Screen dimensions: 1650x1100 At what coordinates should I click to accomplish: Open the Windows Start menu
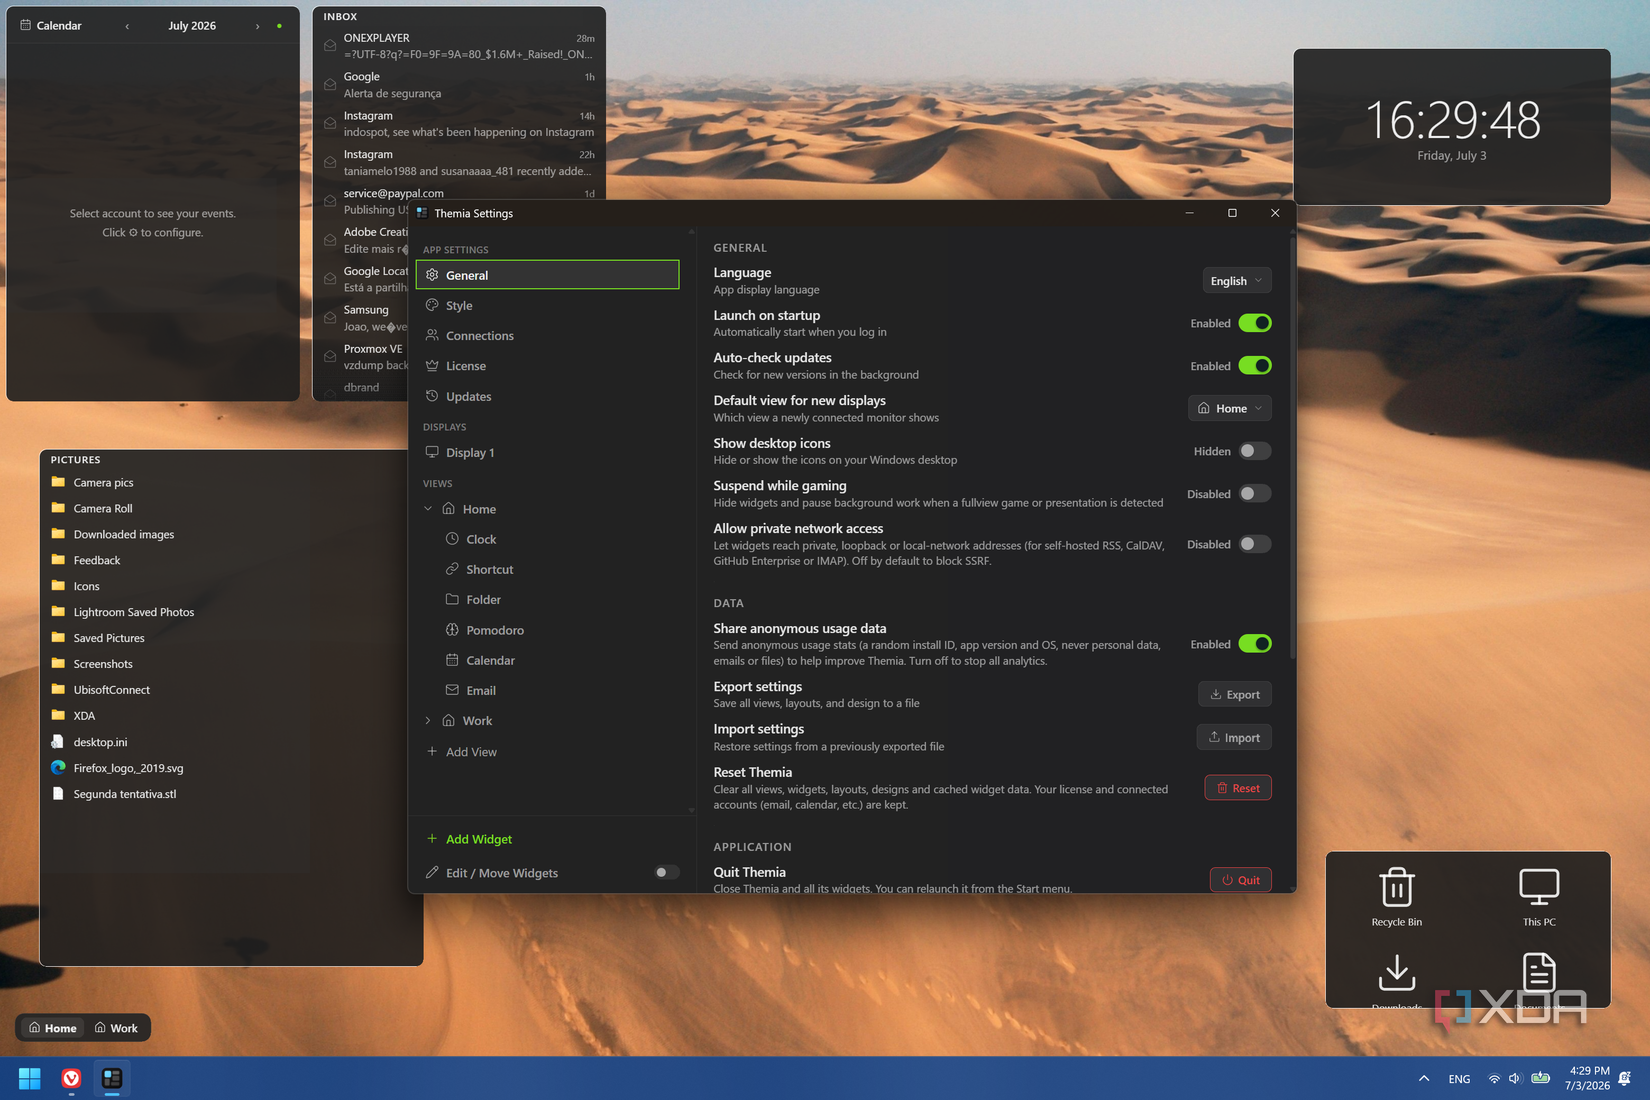click(x=30, y=1078)
